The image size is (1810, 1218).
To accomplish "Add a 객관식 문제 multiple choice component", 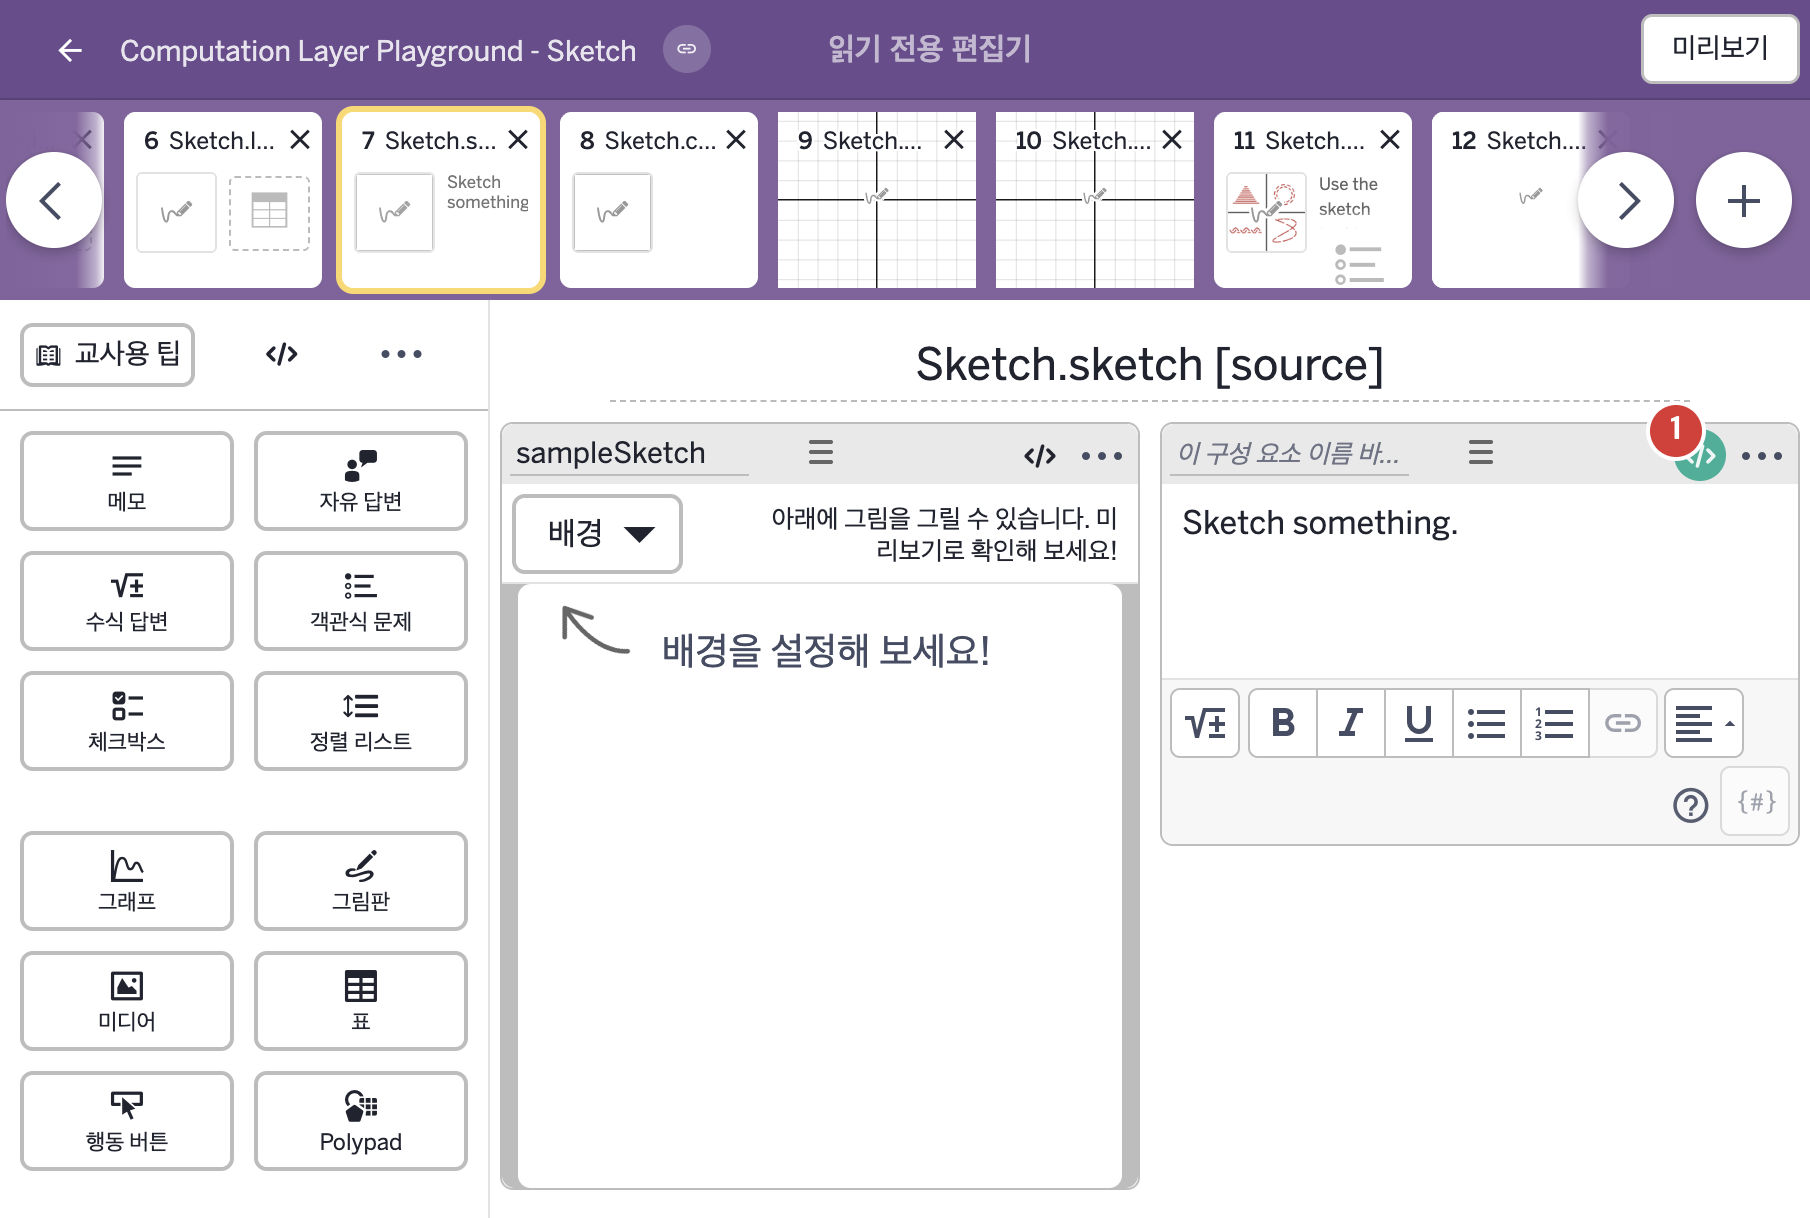I will 361,601.
